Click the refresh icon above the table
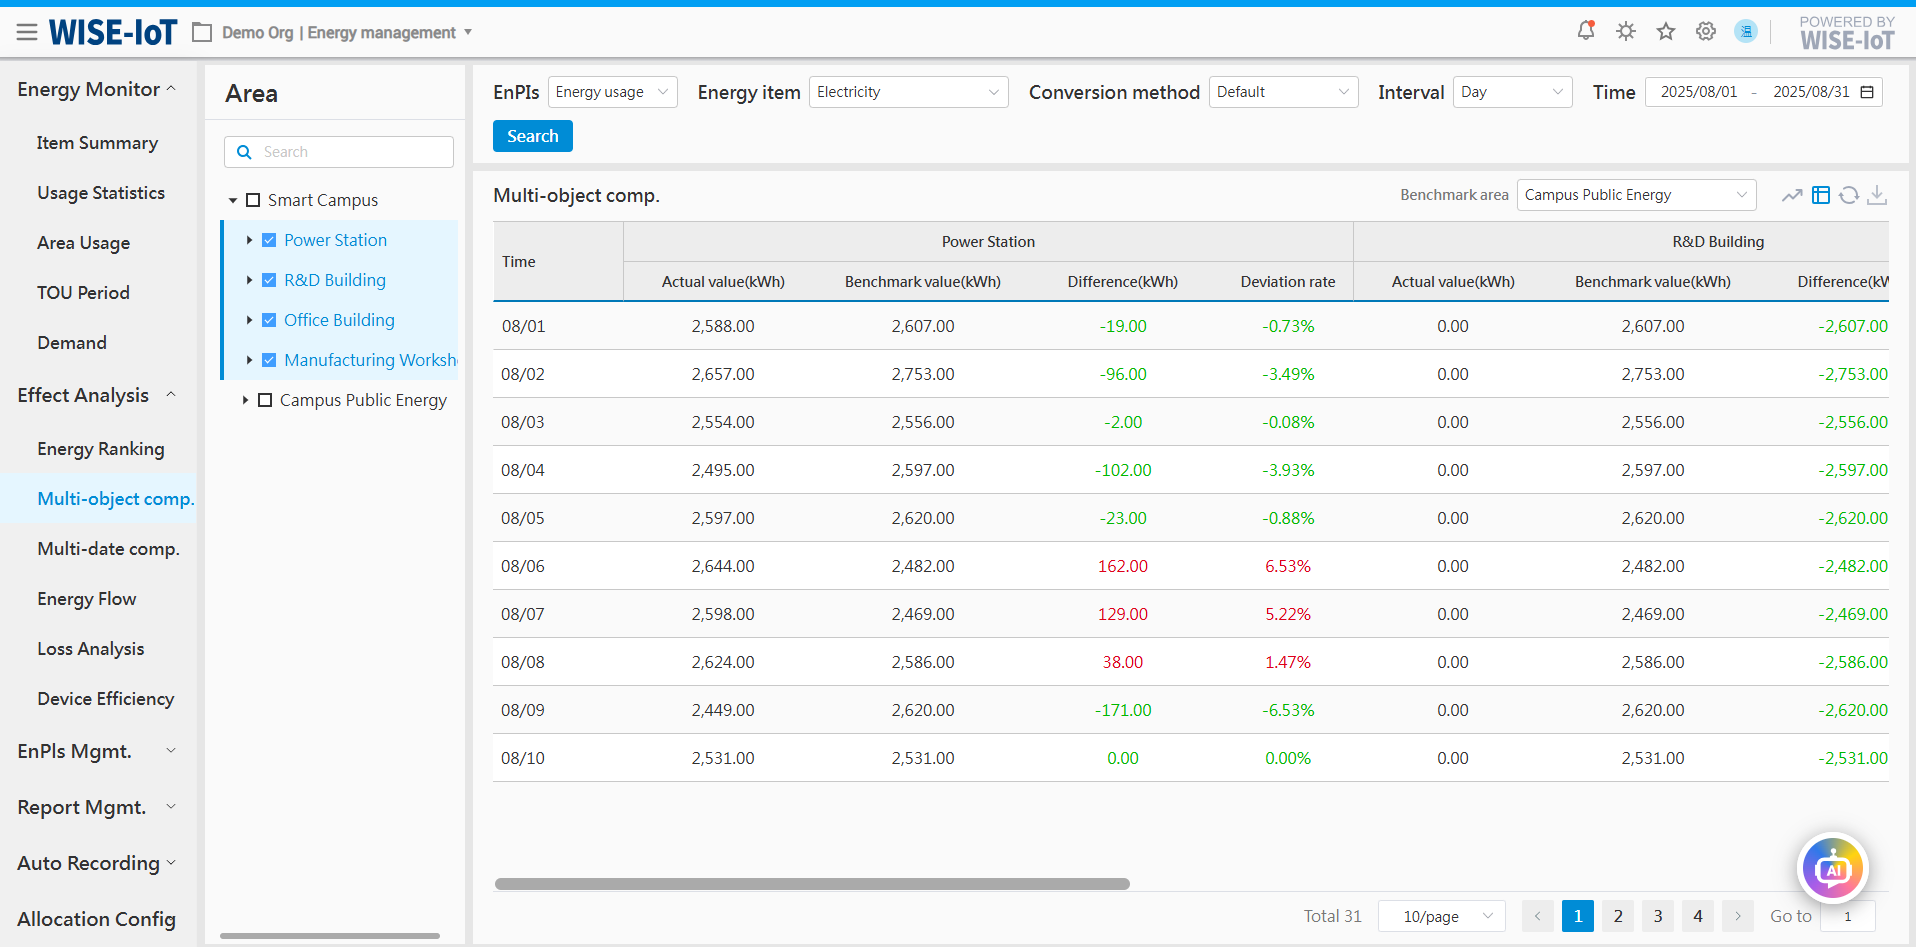1916x947 pixels. pos(1849,195)
